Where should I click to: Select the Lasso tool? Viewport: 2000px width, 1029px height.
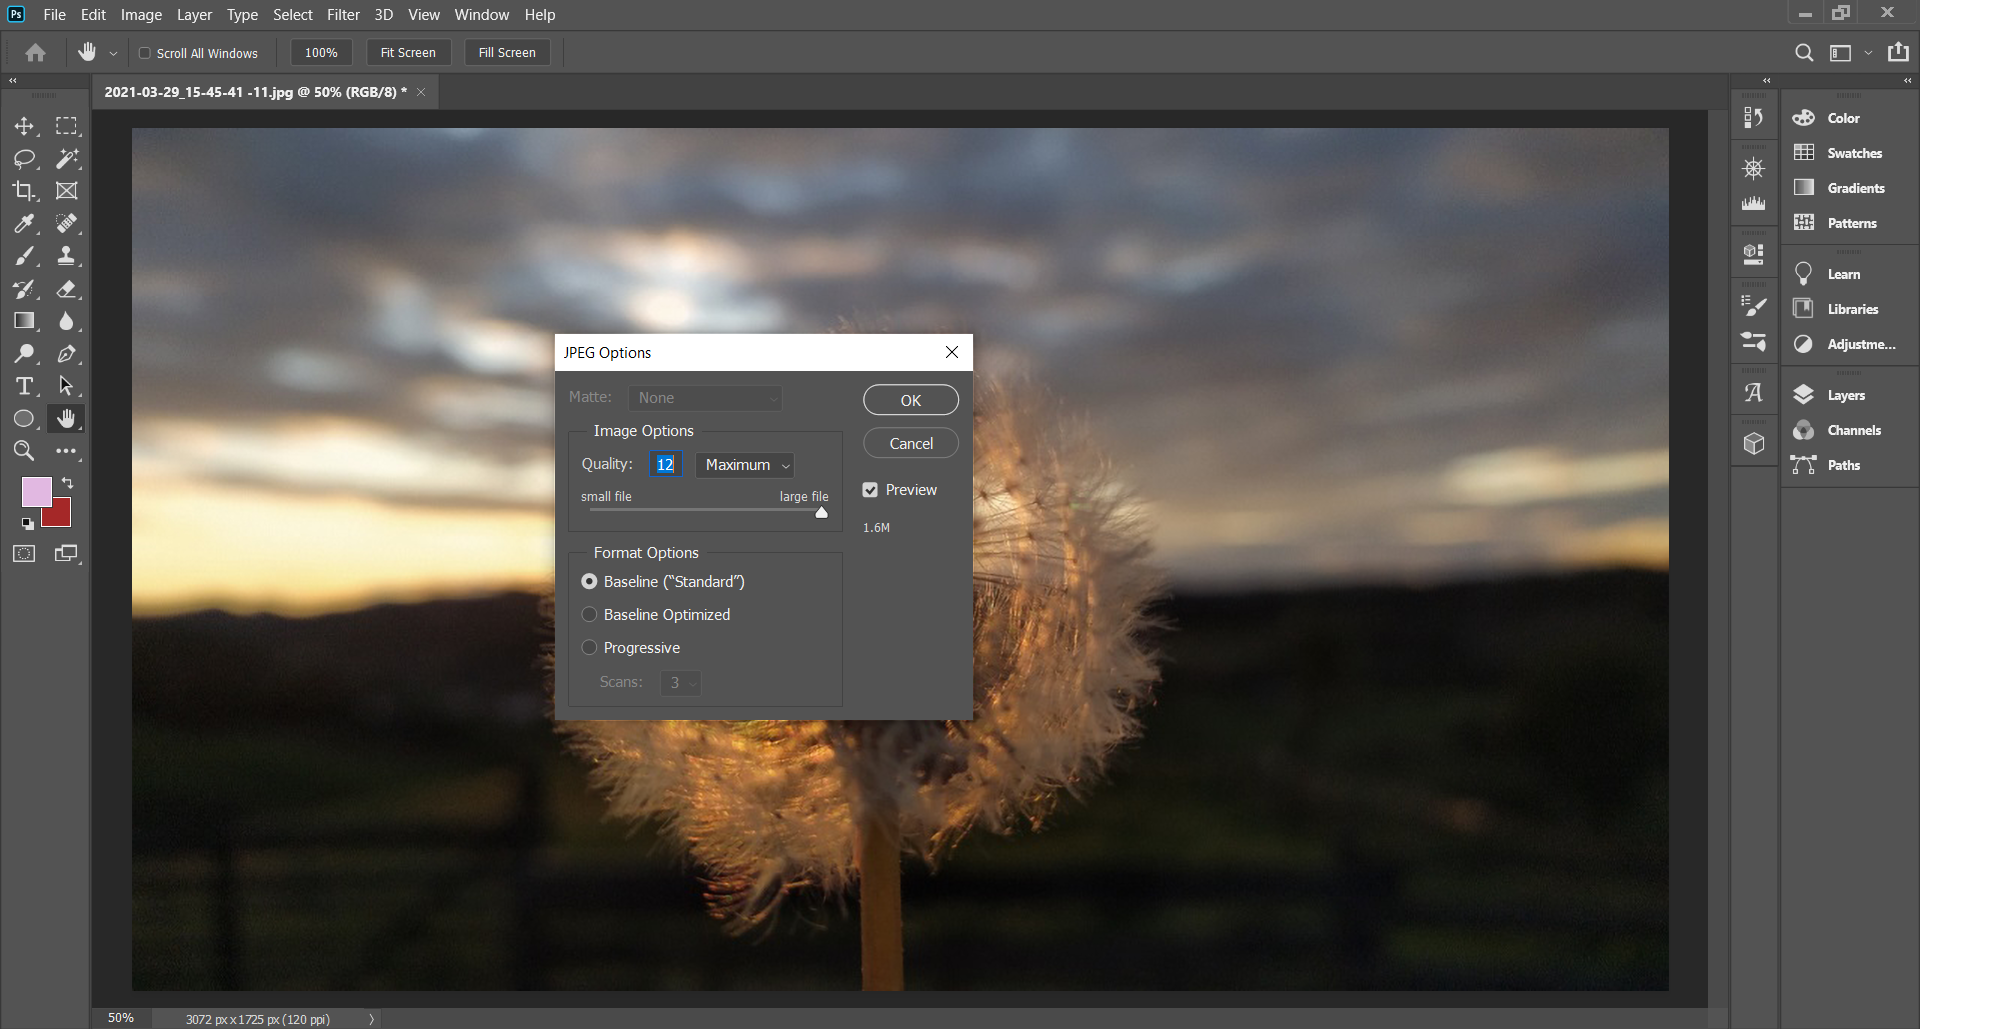(x=24, y=158)
